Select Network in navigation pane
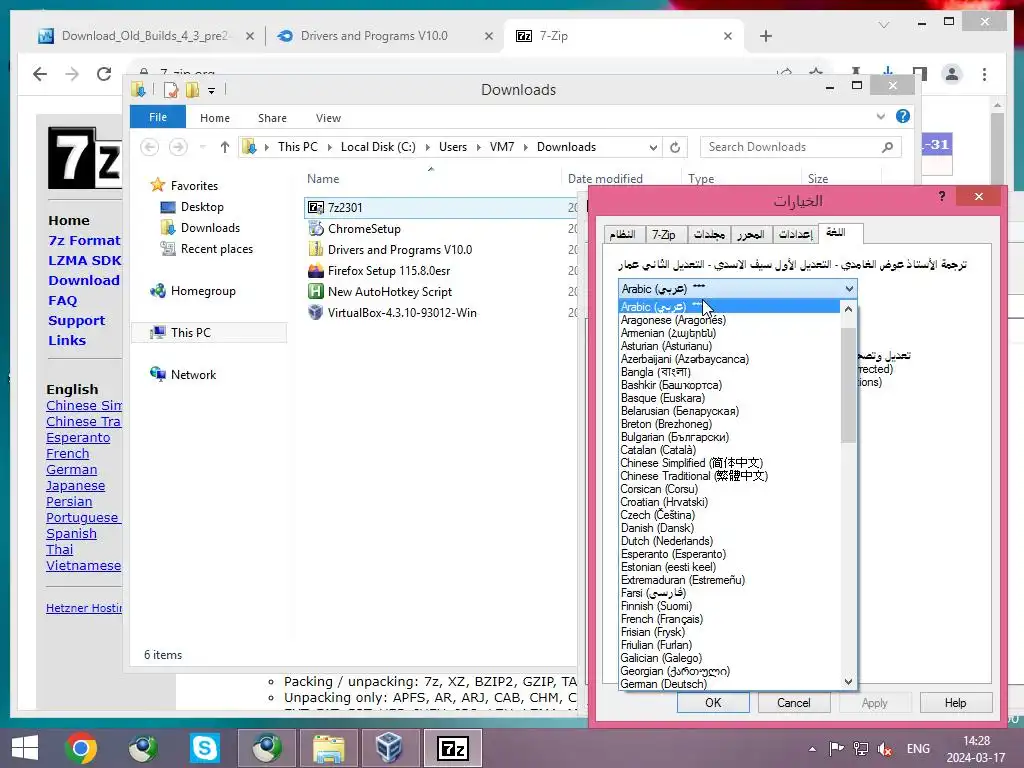Screen dimensions: 1024x768 click(193, 375)
